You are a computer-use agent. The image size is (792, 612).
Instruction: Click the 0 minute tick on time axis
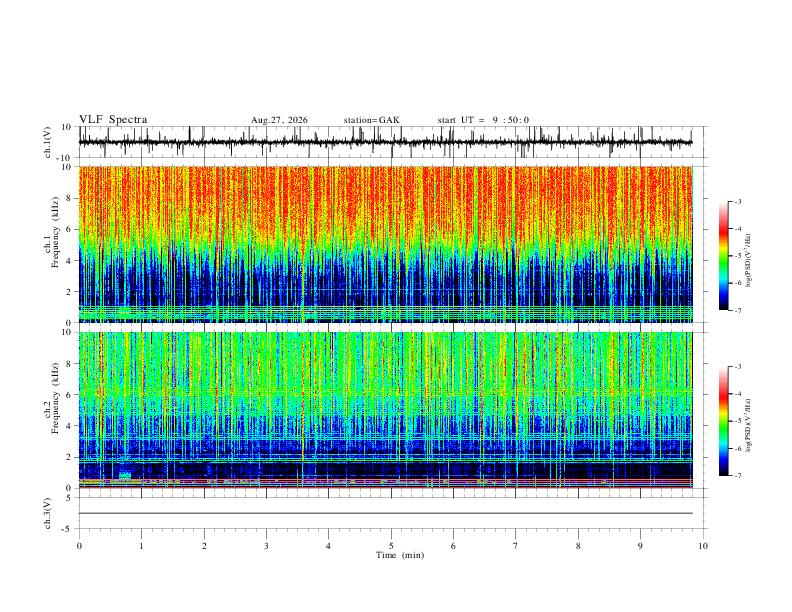79,546
